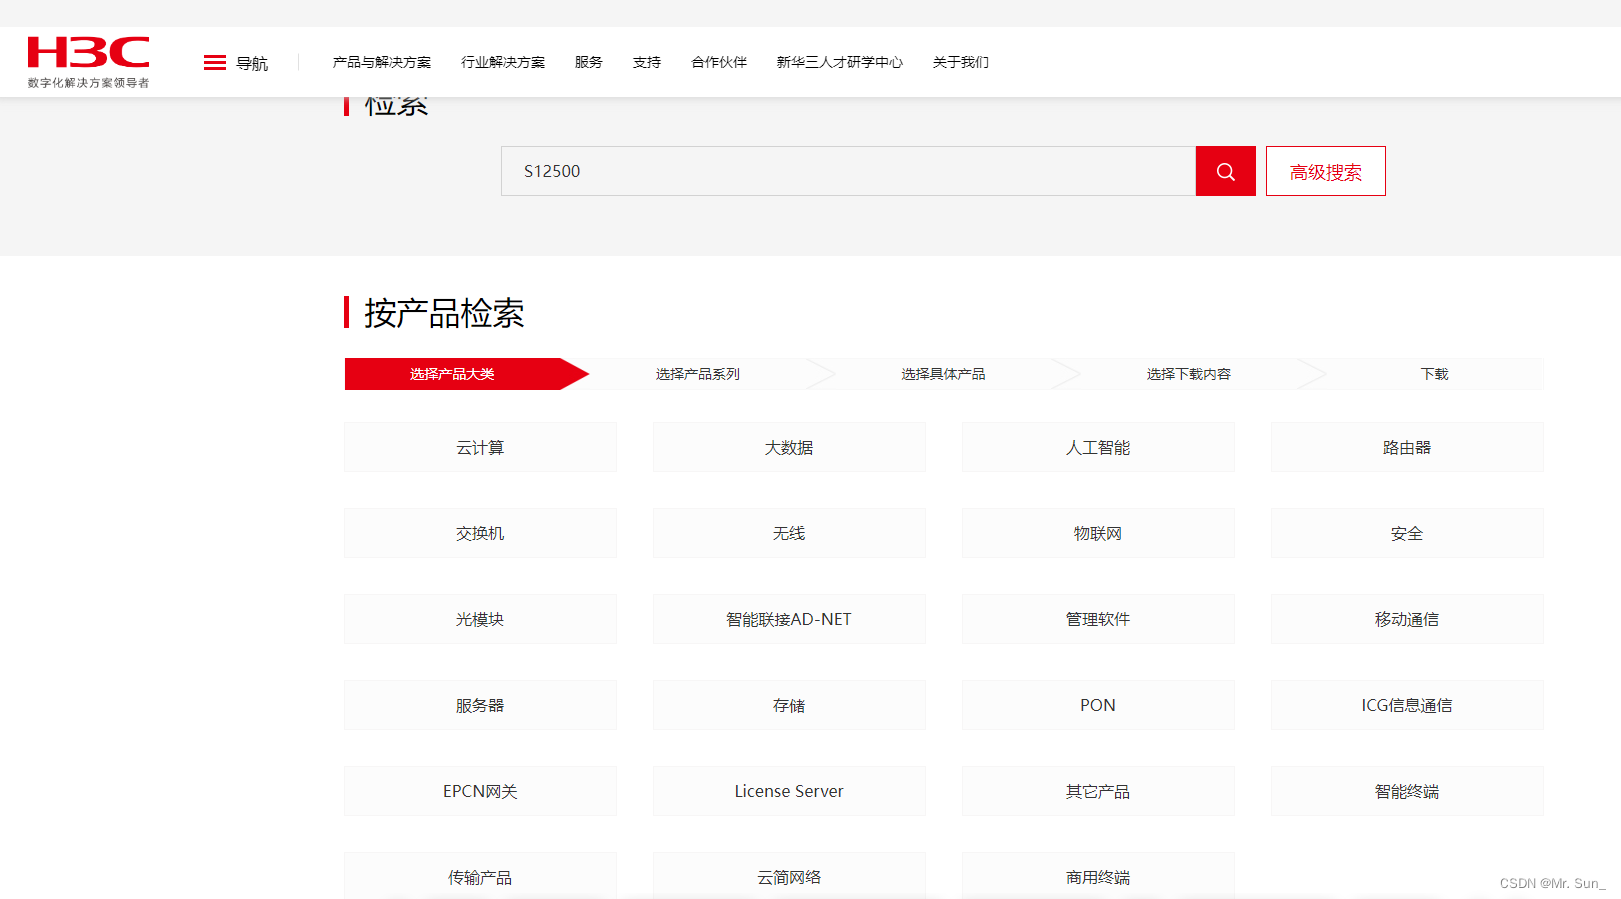Choose the 交换机 product category
Screen dimensions: 1621x899
pyautogui.click(x=480, y=533)
